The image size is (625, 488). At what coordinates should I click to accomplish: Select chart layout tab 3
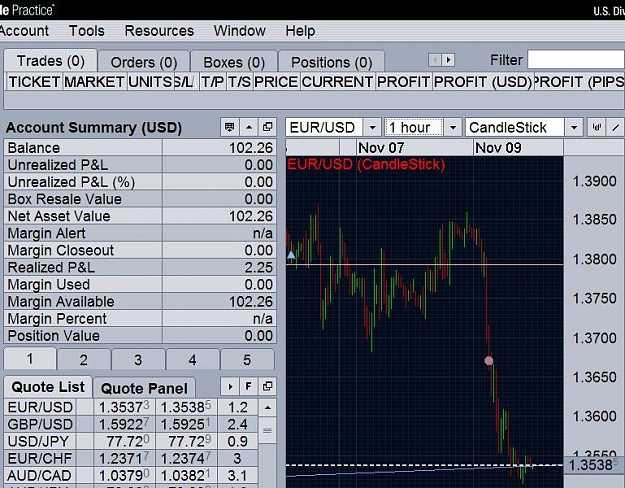click(x=138, y=360)
